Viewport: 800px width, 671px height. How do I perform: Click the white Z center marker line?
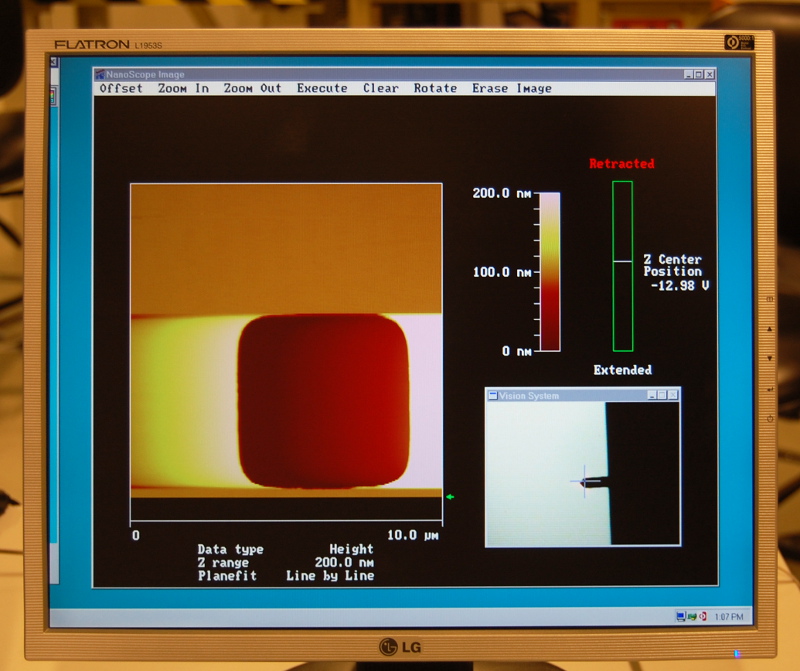click(x=622, y=261)
